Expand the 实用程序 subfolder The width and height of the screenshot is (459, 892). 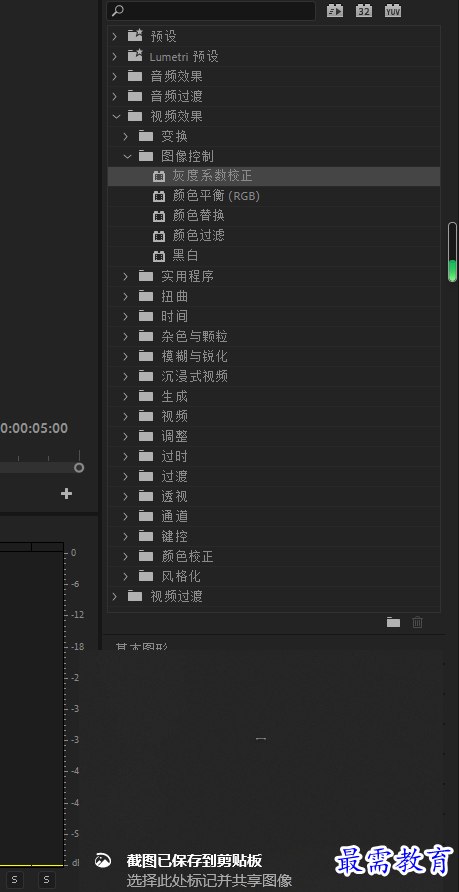coord(126,276)
